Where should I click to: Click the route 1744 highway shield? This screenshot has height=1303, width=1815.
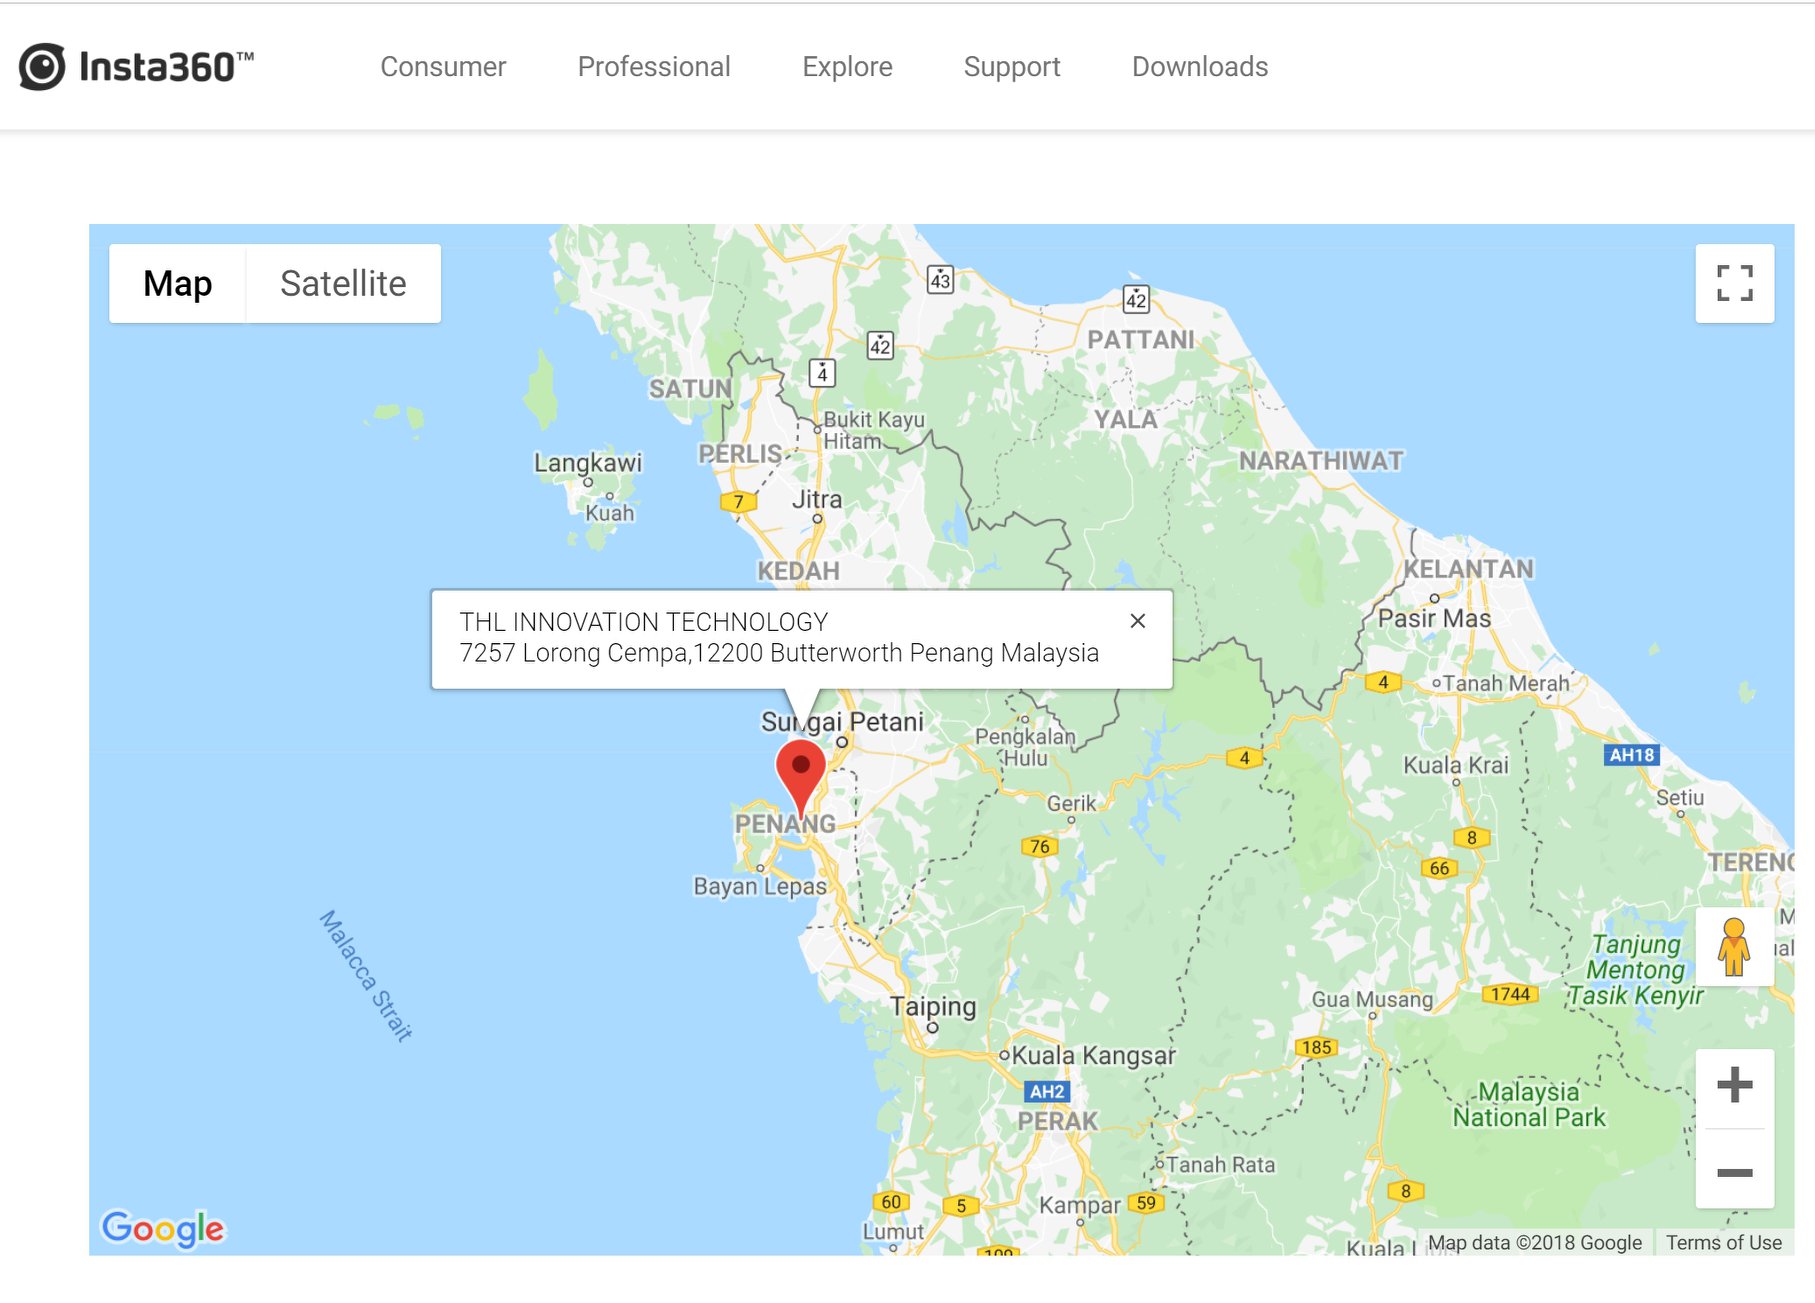[1510, 994]
